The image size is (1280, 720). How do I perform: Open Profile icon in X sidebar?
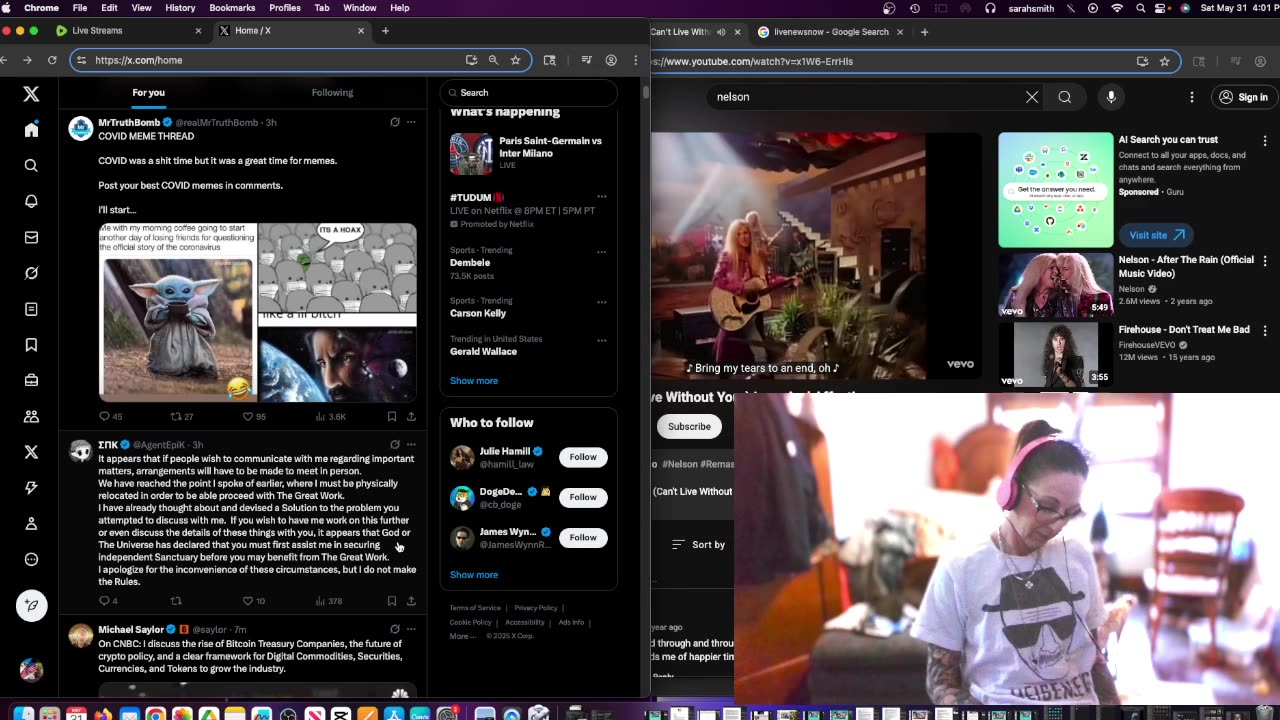(31, 524)
